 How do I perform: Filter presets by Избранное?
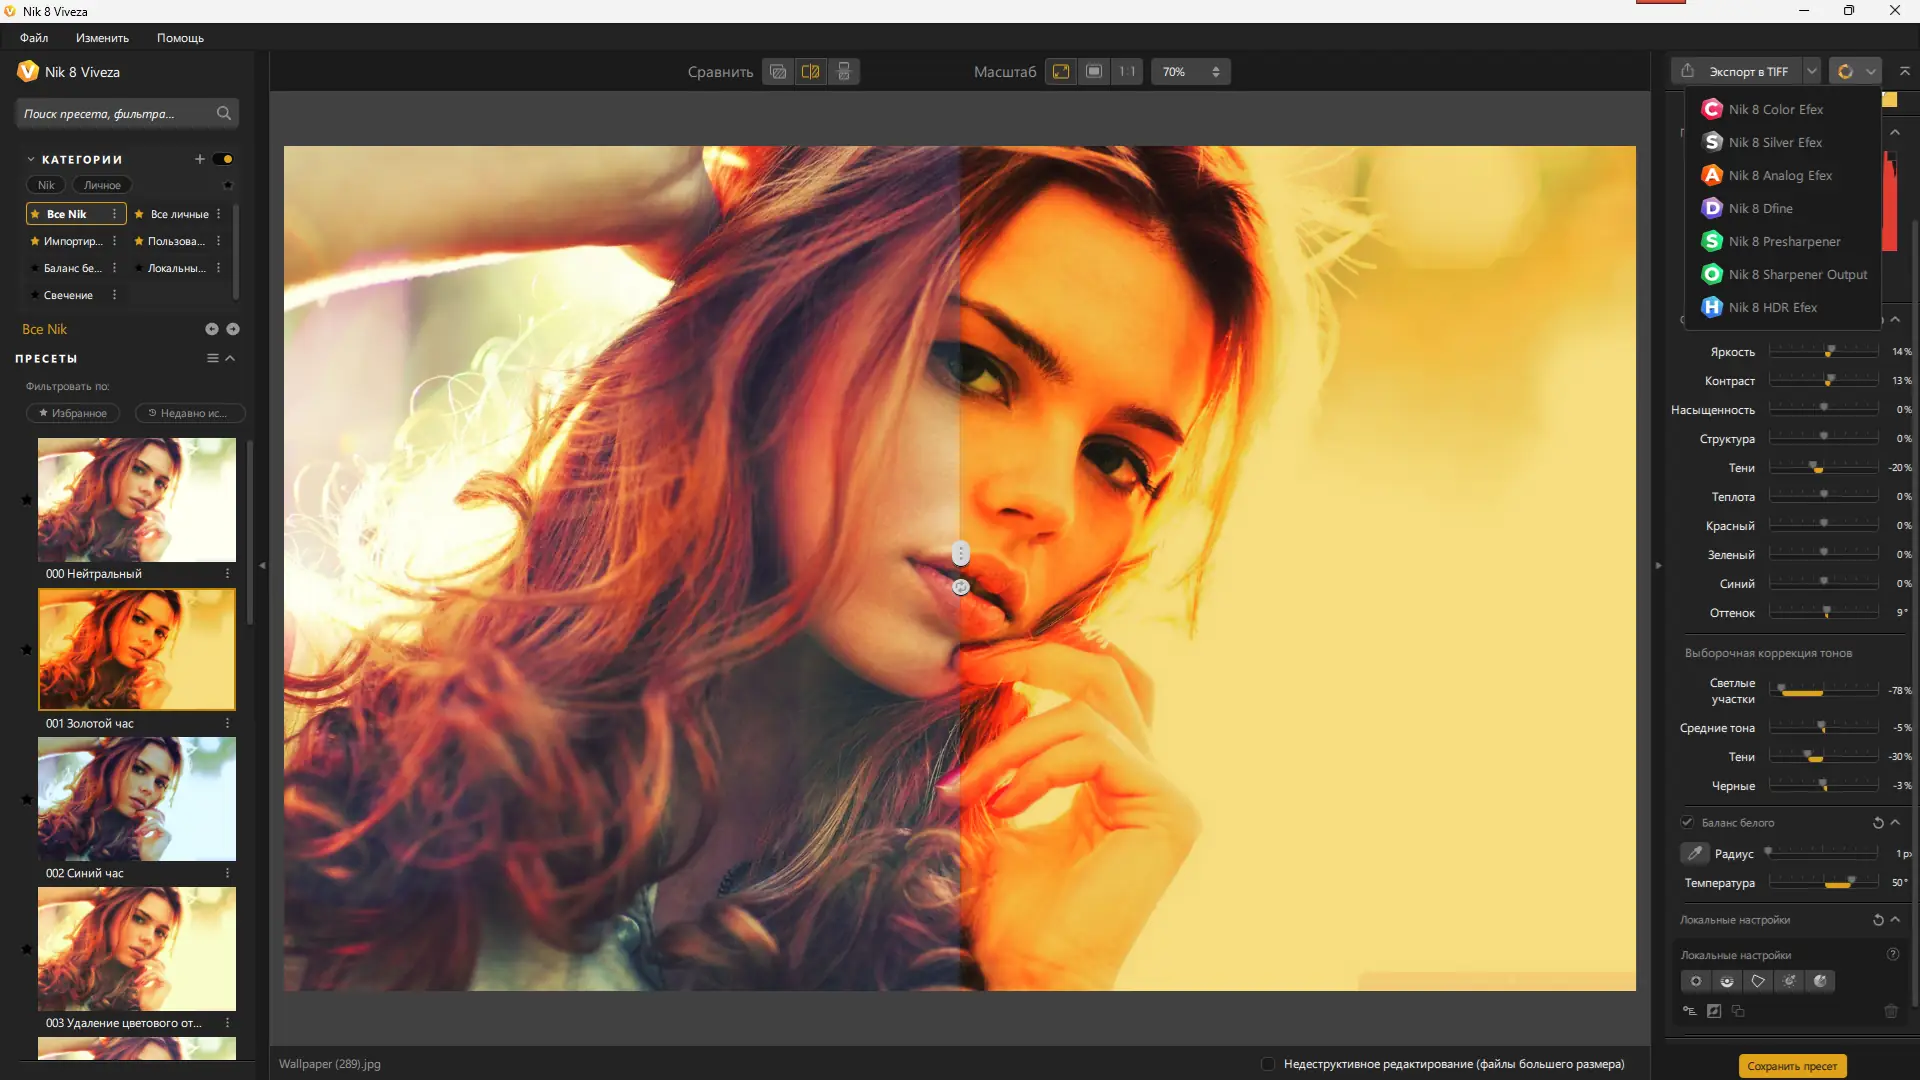[72, 413]
